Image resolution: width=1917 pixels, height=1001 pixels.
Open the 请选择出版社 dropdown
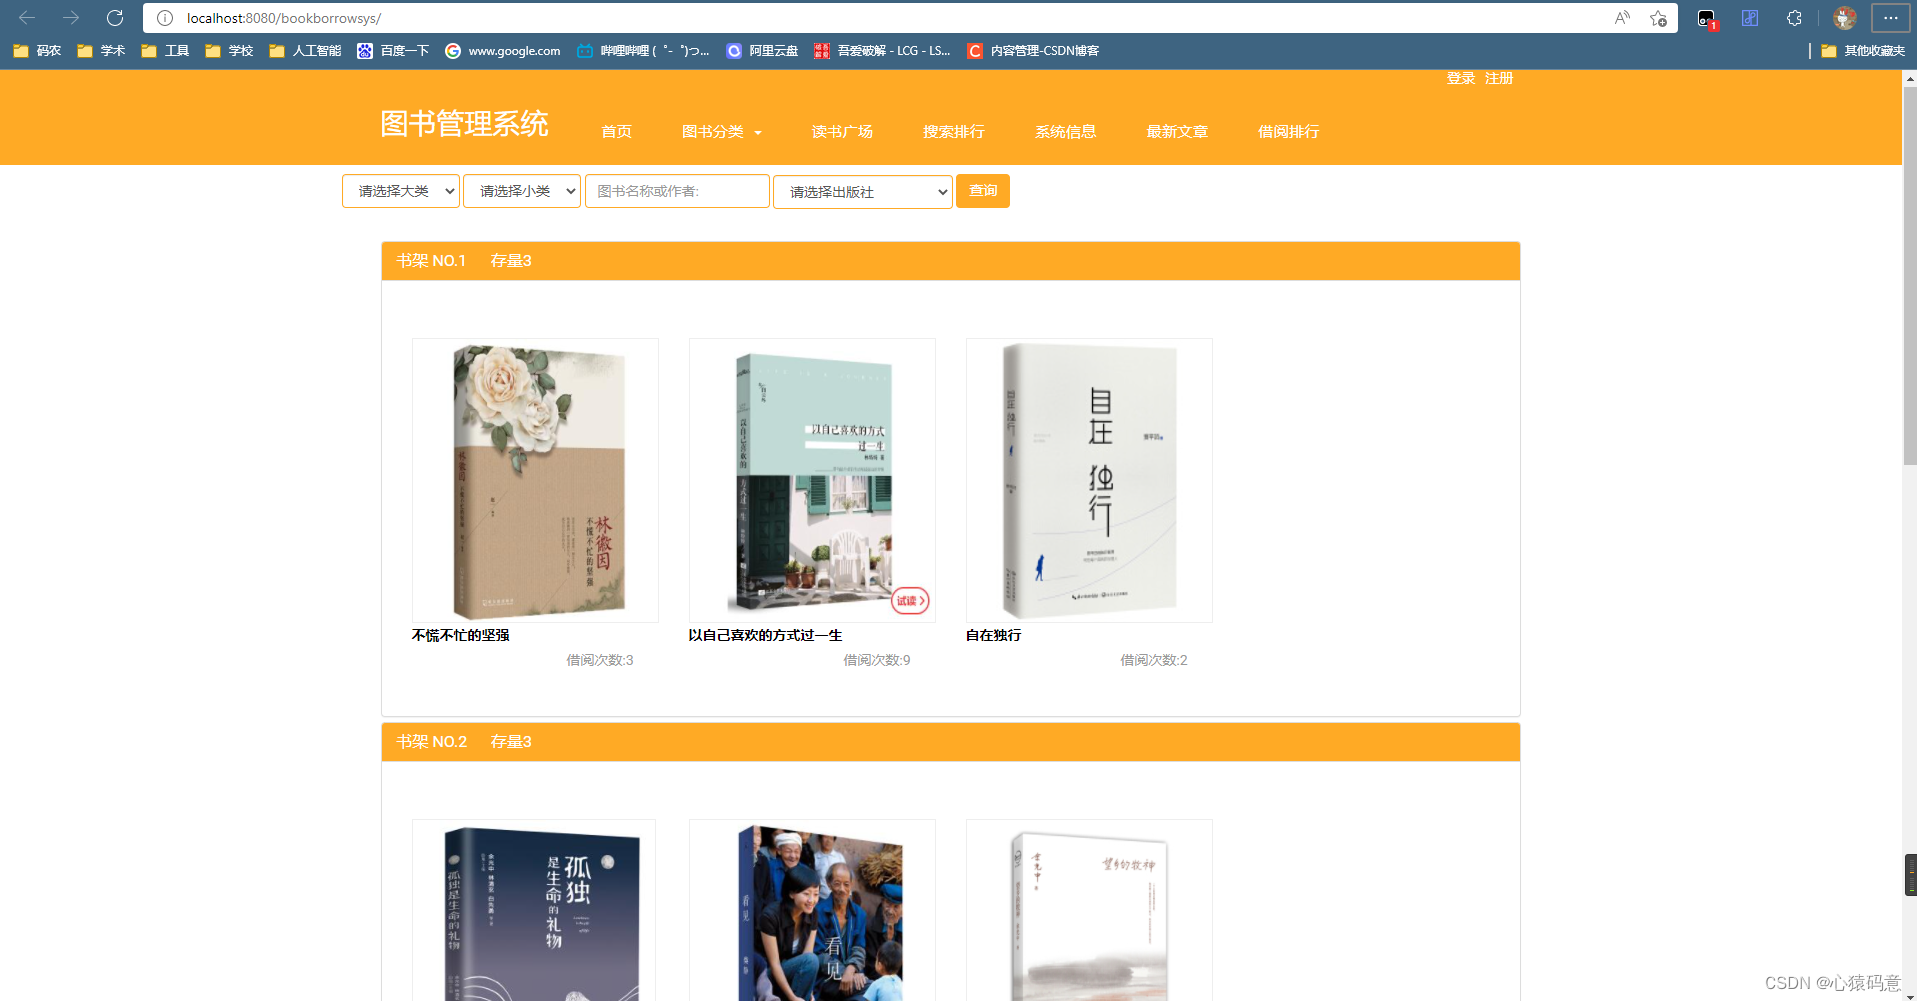click(x=862, y=192)
